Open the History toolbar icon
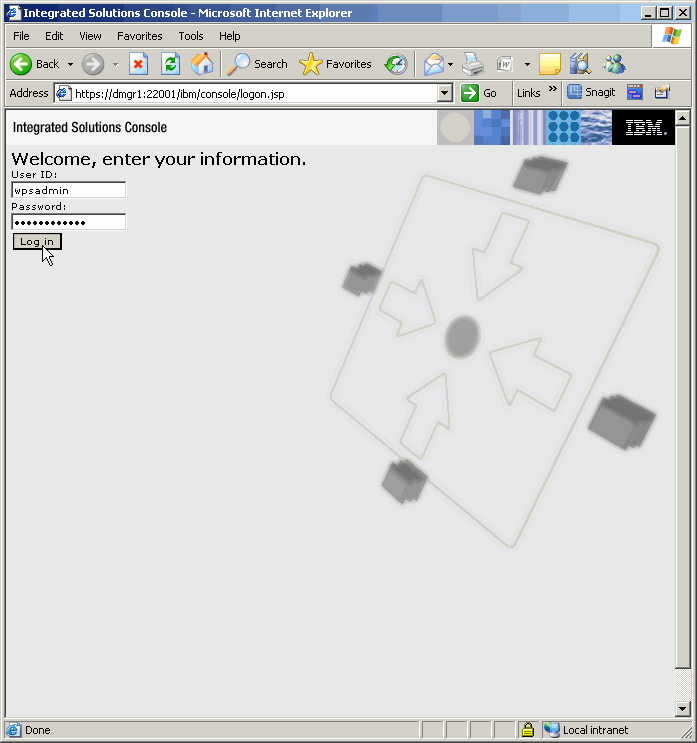The image size is (697, 743). pos(396,64)
